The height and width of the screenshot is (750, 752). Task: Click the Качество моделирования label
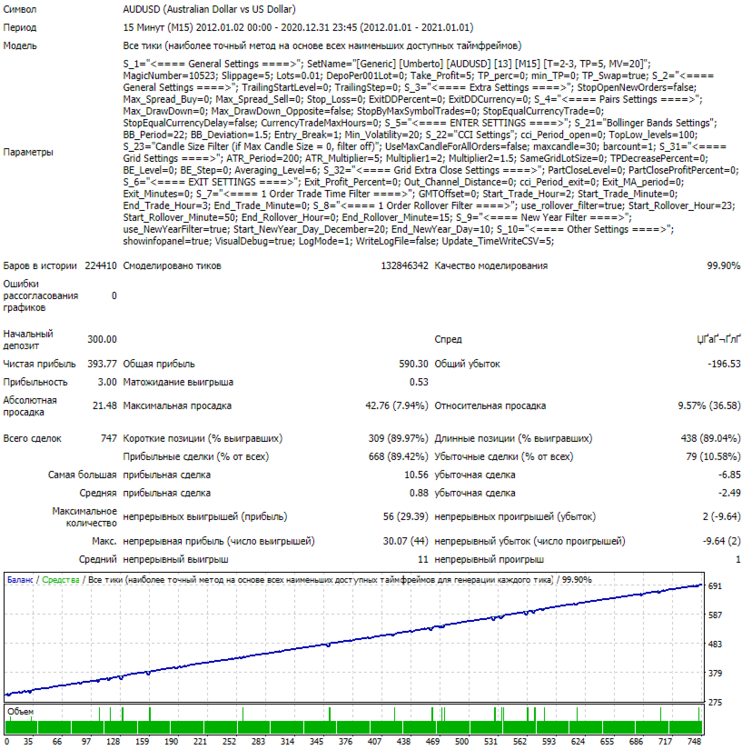491,265
